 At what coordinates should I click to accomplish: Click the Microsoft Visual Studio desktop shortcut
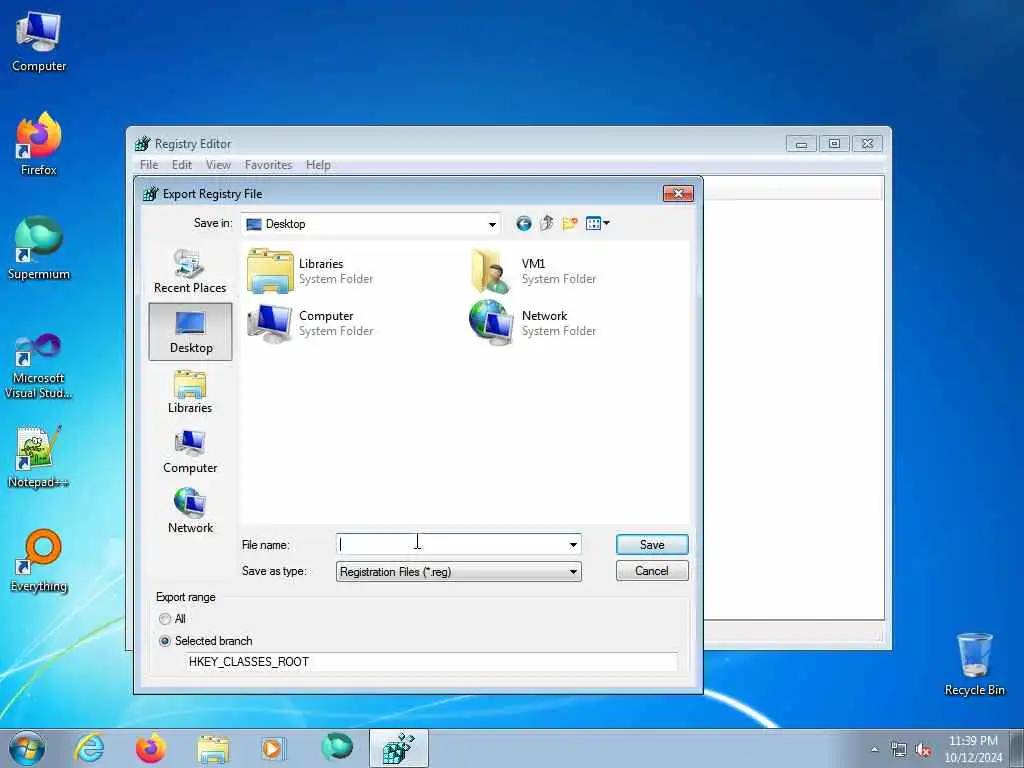pyautogui.click(x=39, y=366)
